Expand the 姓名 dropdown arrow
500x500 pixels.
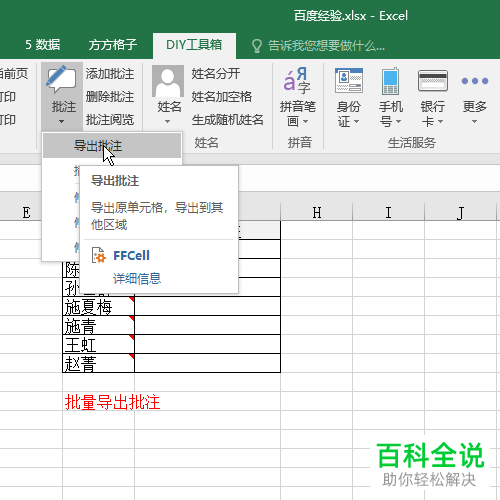(168, 122)
